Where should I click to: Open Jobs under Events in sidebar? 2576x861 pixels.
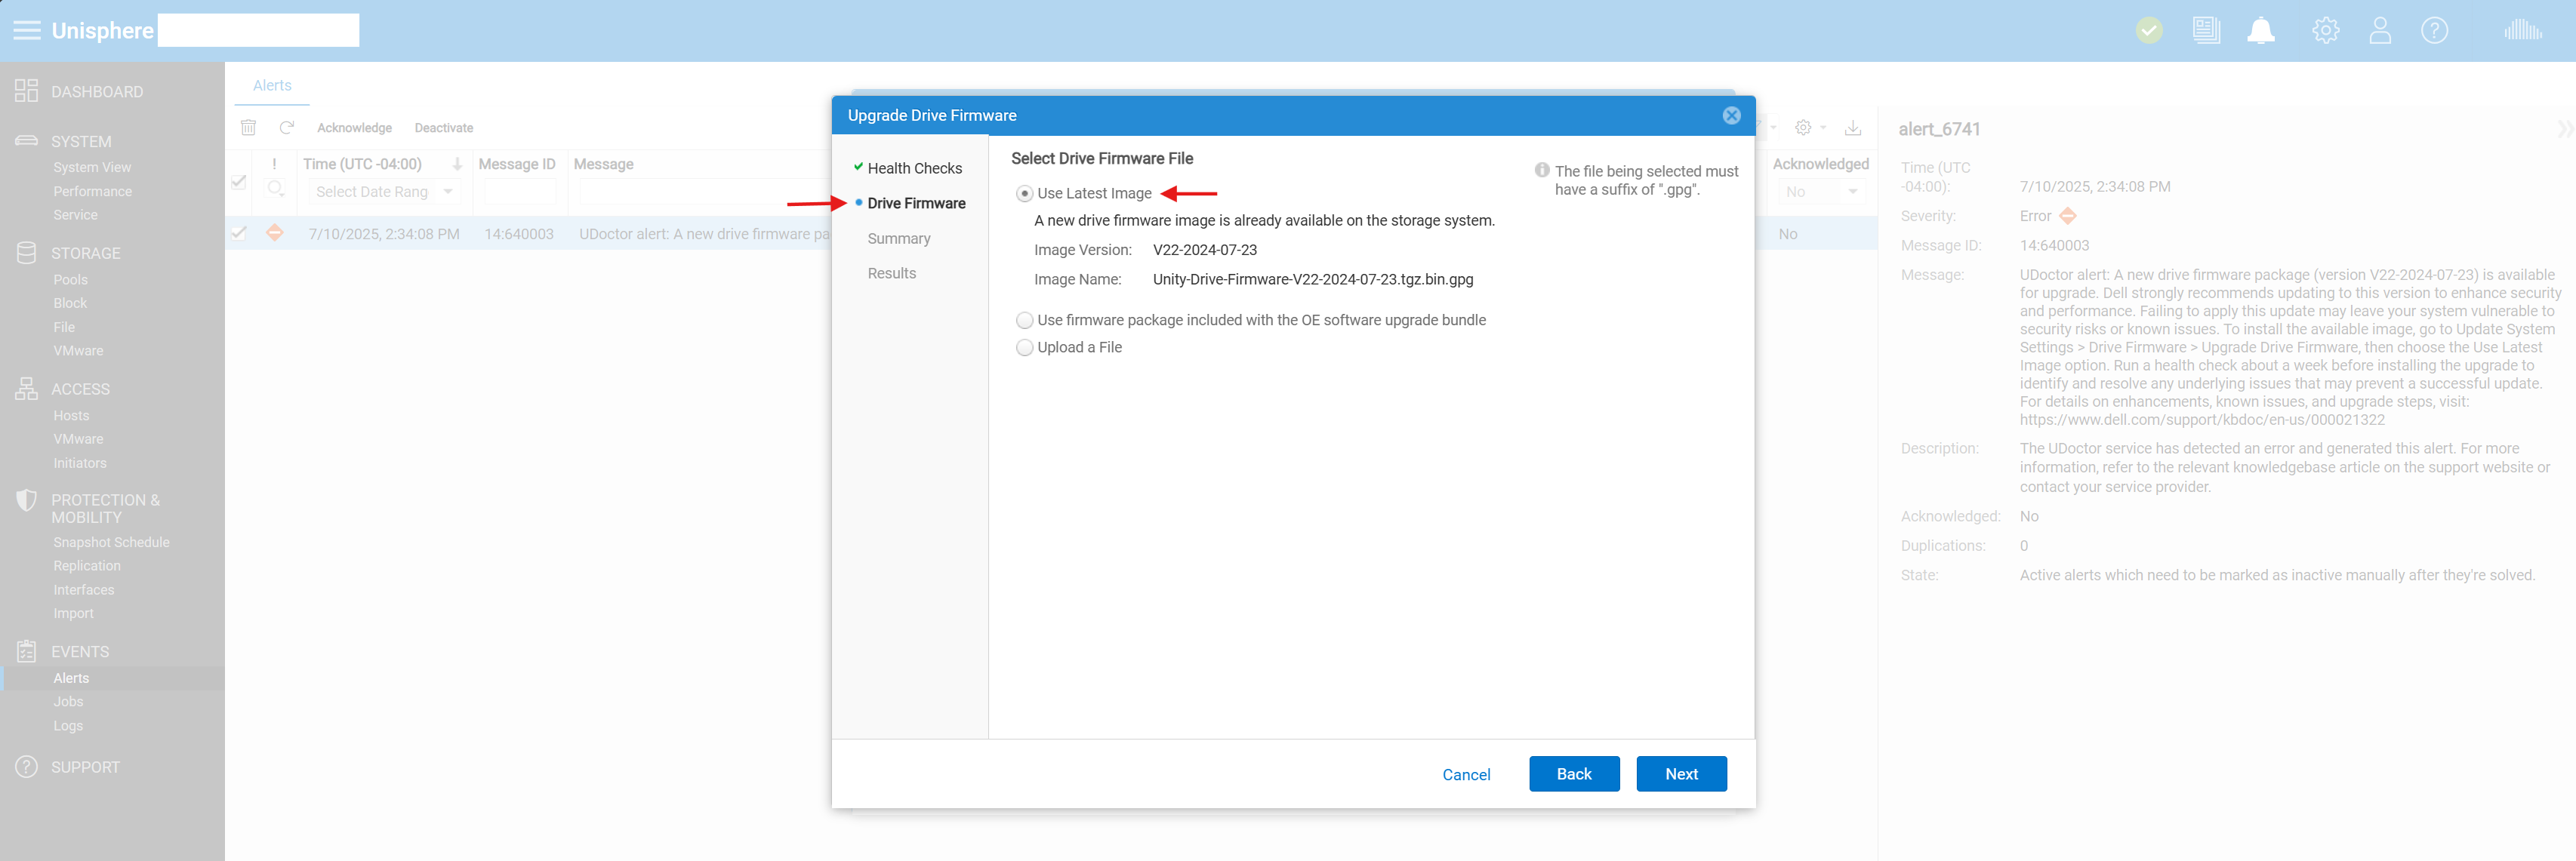(68, 701)
